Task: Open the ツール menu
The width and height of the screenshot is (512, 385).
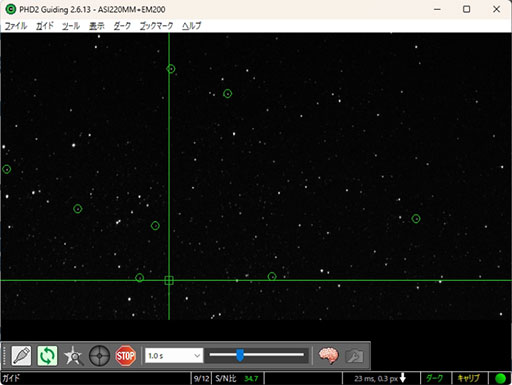Action: tap(71, 26)
